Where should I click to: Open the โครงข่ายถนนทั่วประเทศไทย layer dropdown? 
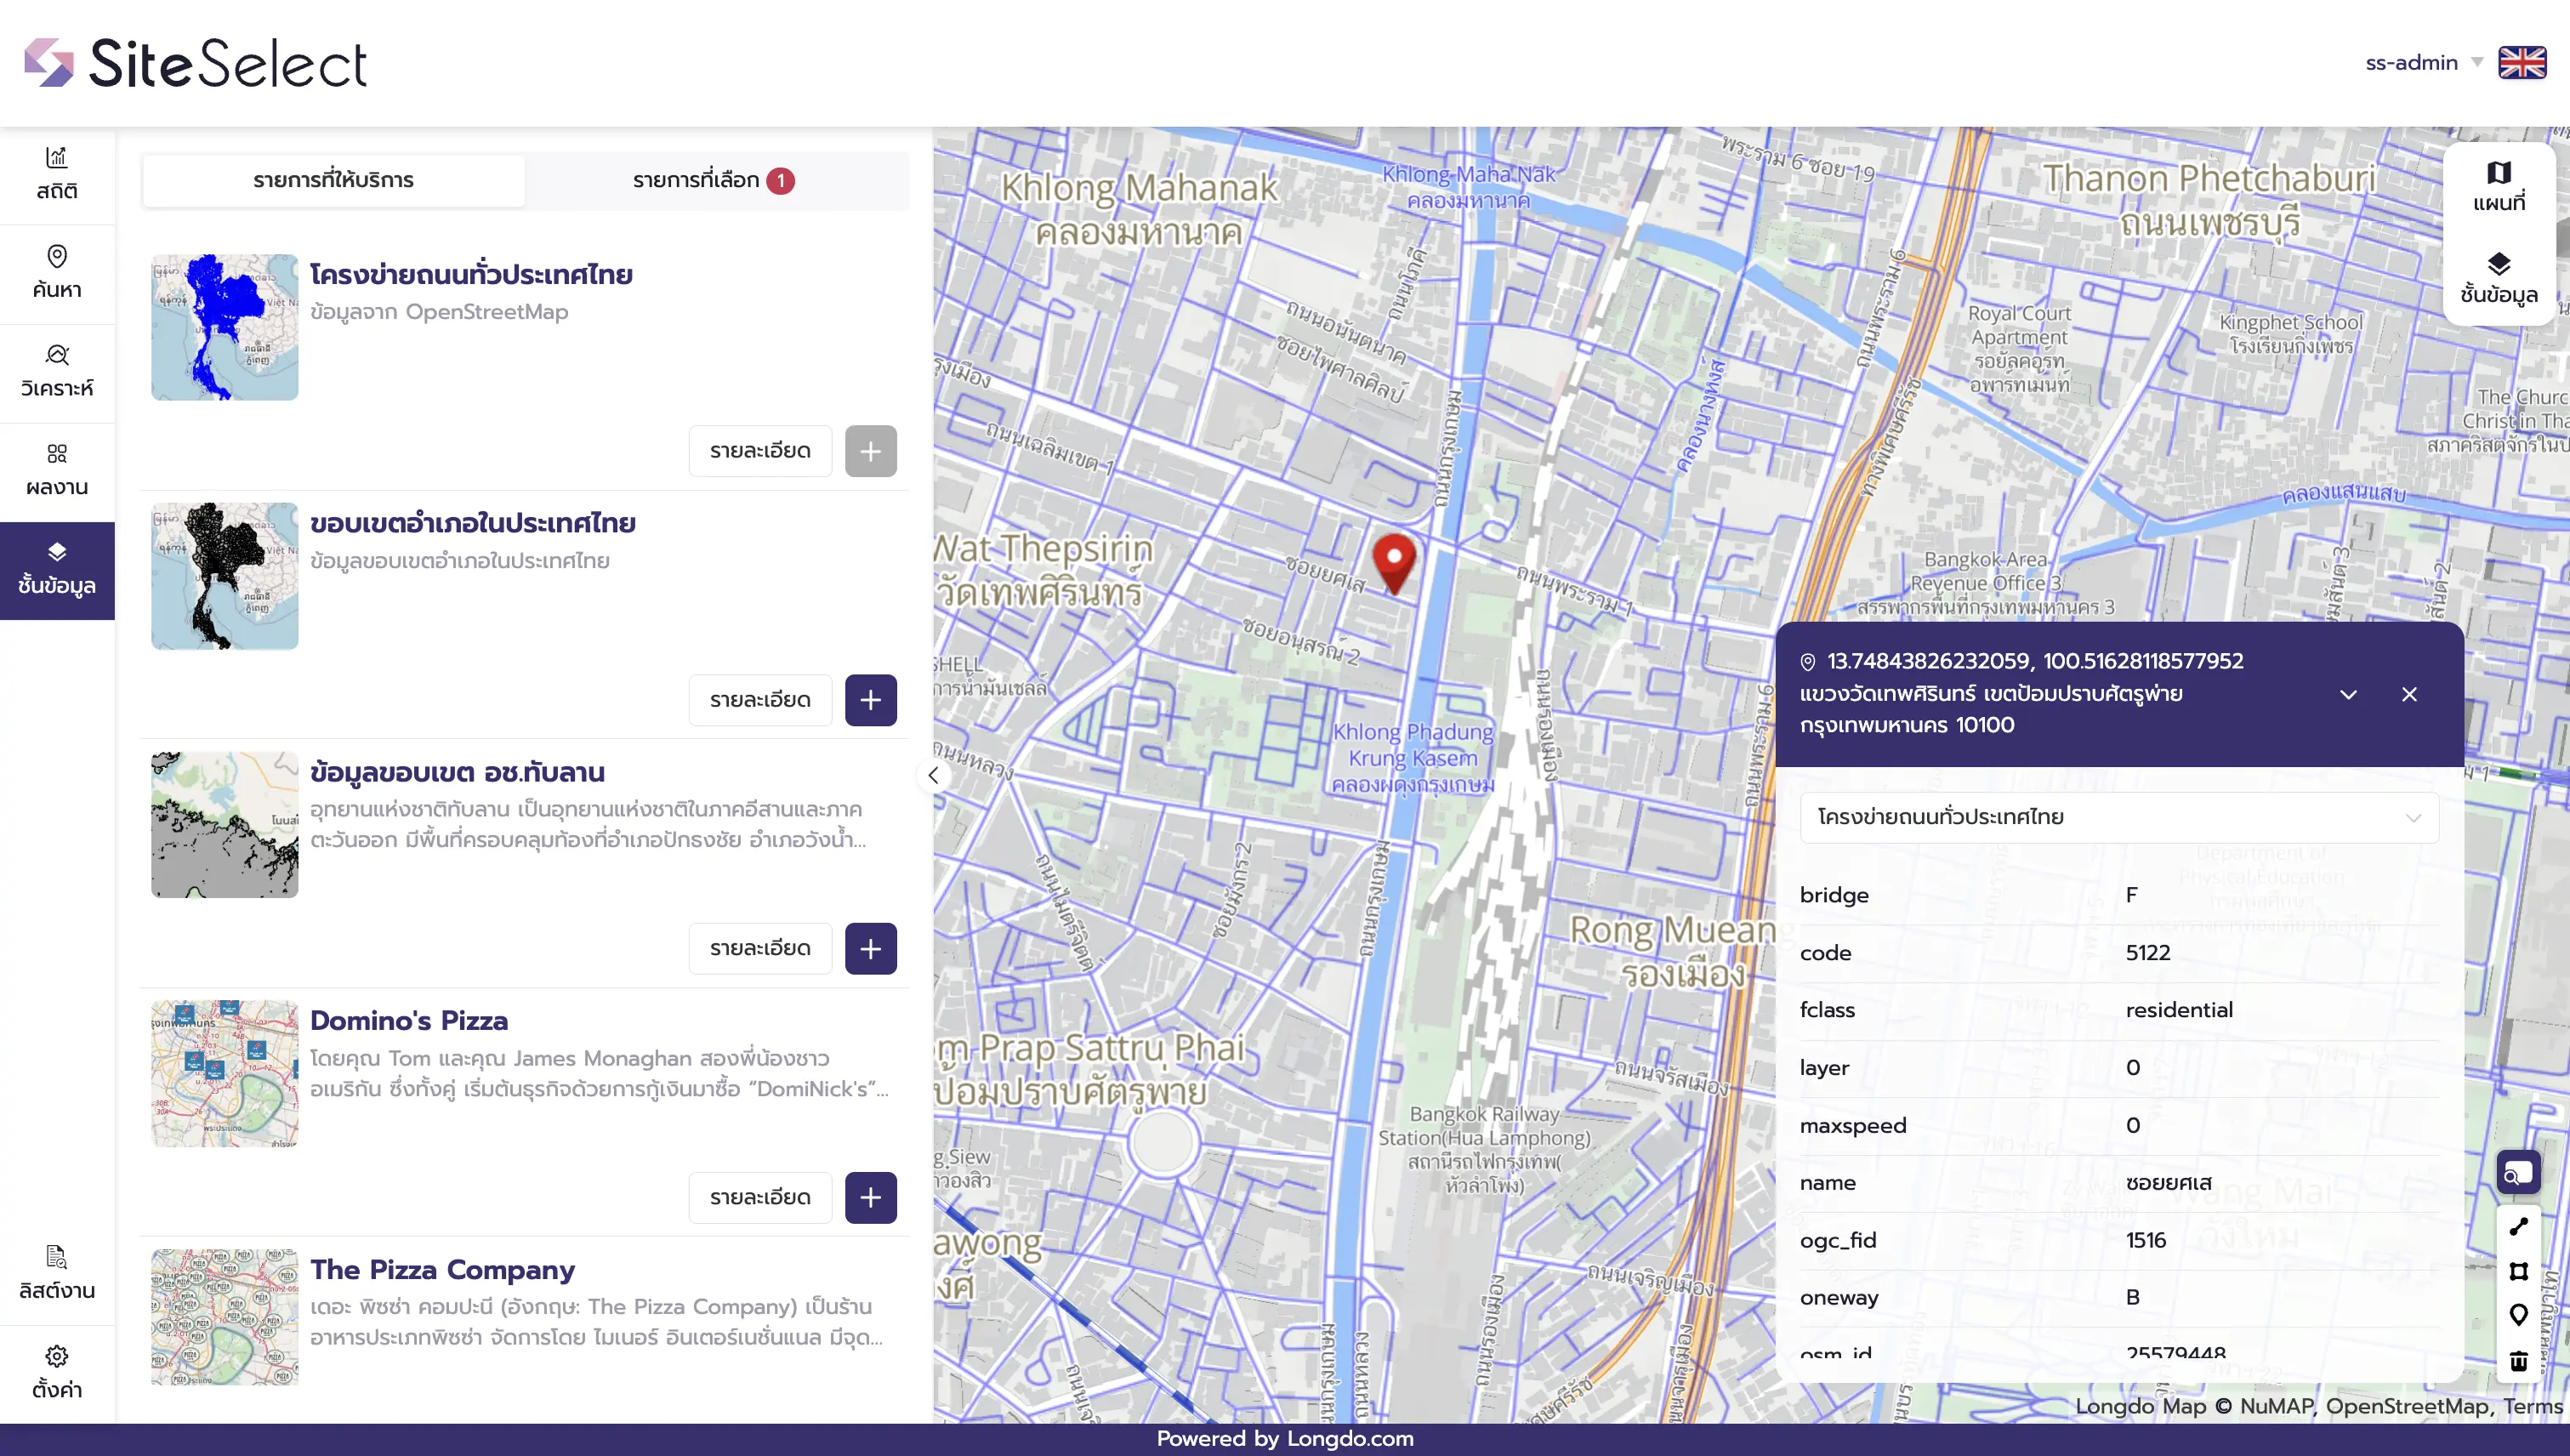(2118, 817)
